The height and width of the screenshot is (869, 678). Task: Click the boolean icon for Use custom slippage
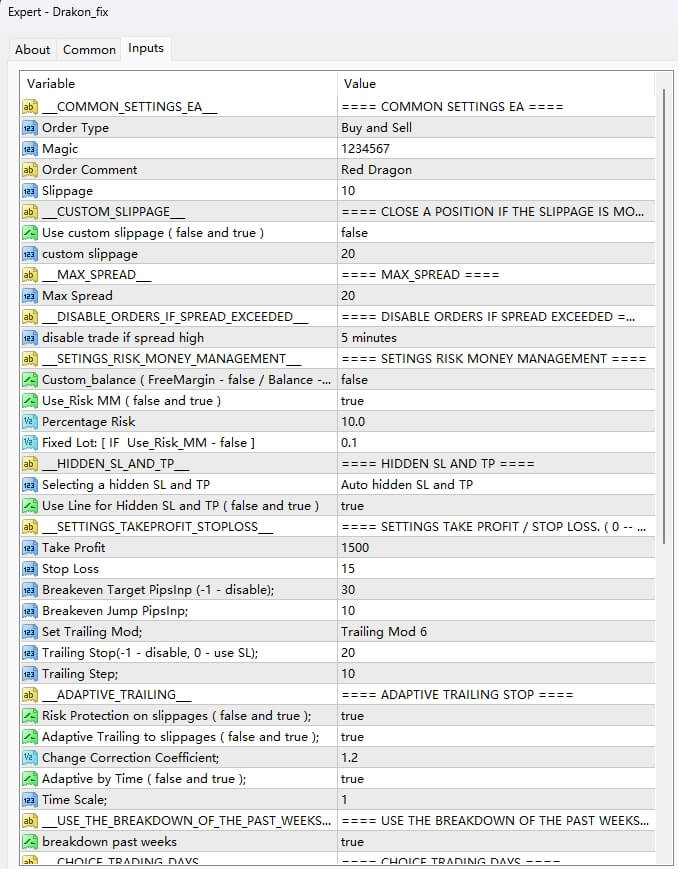point(29,233)
